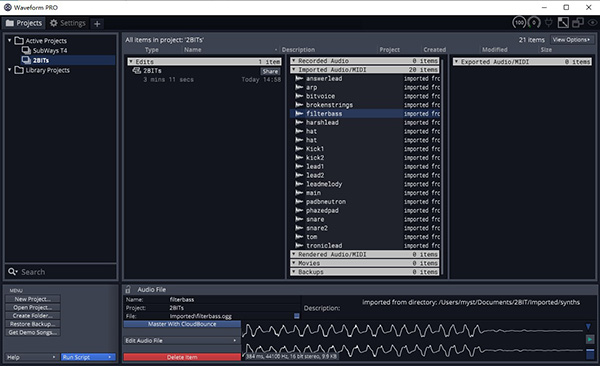
Task: Open the Edit Audio File dropdown
Action: (x=182, y=340)
